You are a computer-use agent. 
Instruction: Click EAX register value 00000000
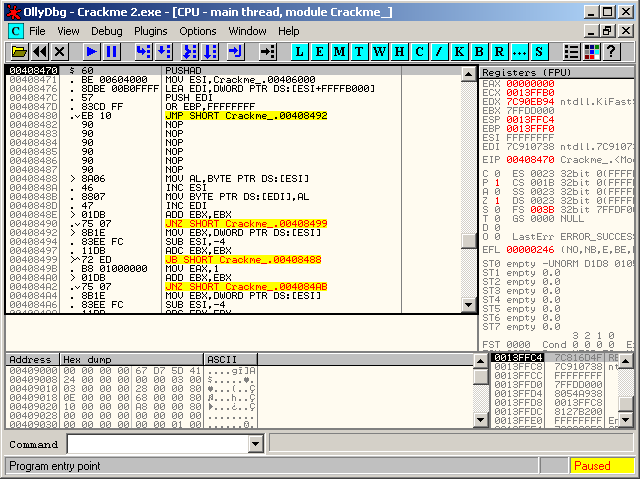click(x=530, y=84)
